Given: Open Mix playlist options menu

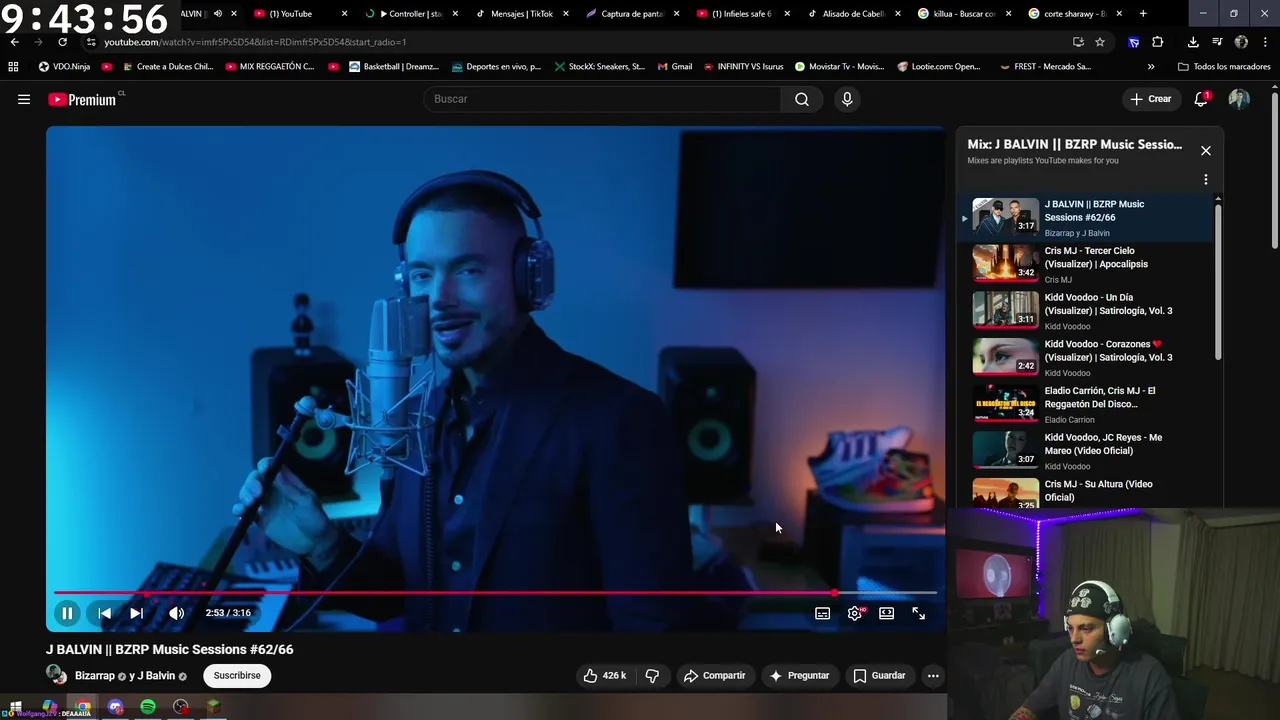Looking at the screenshot, I should click(x=1206, y=180).
